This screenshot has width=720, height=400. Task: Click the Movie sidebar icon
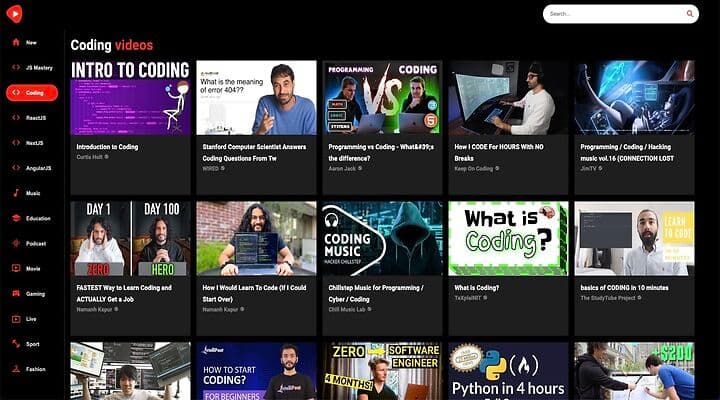point(16,268)
